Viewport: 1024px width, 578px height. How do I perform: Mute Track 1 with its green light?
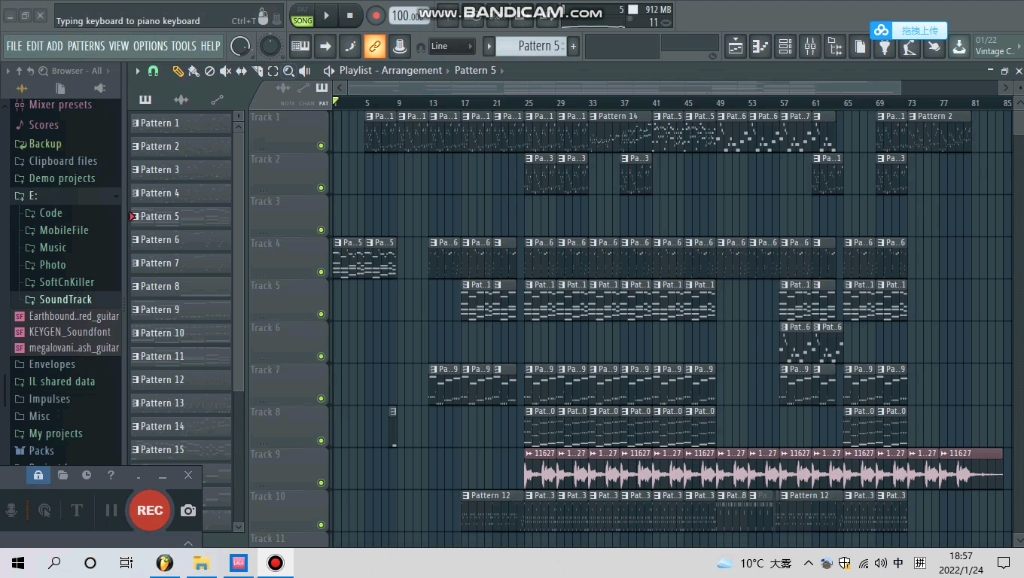[x=321, y=146]
